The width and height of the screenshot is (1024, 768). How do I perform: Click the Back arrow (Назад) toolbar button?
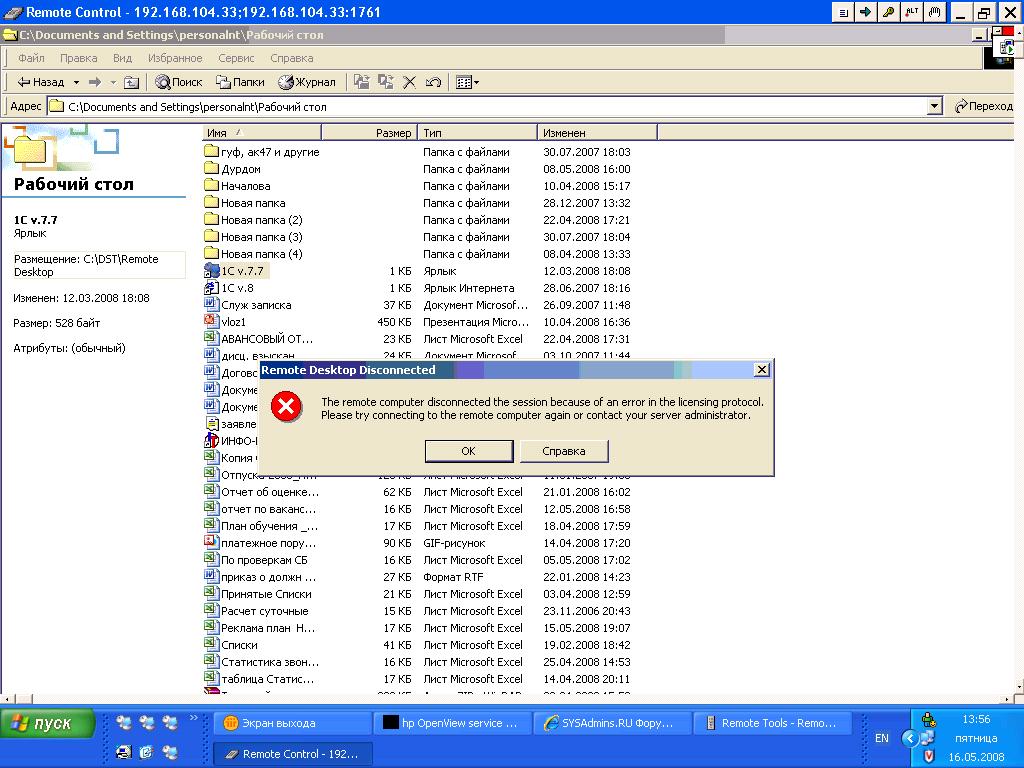(x=40, y=82)
